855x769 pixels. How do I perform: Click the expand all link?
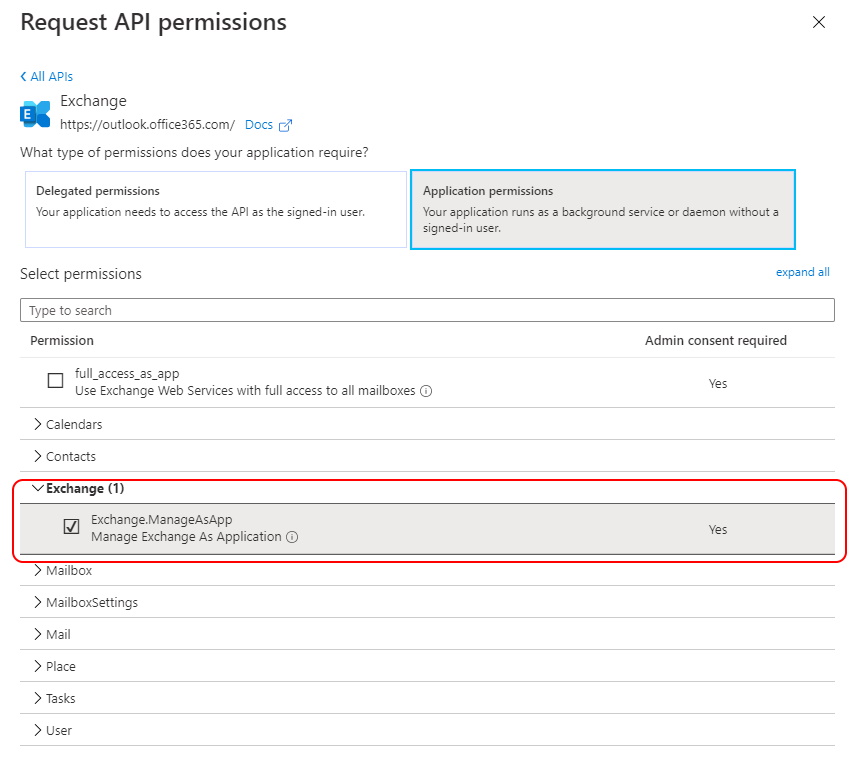(x=803, y=272)
